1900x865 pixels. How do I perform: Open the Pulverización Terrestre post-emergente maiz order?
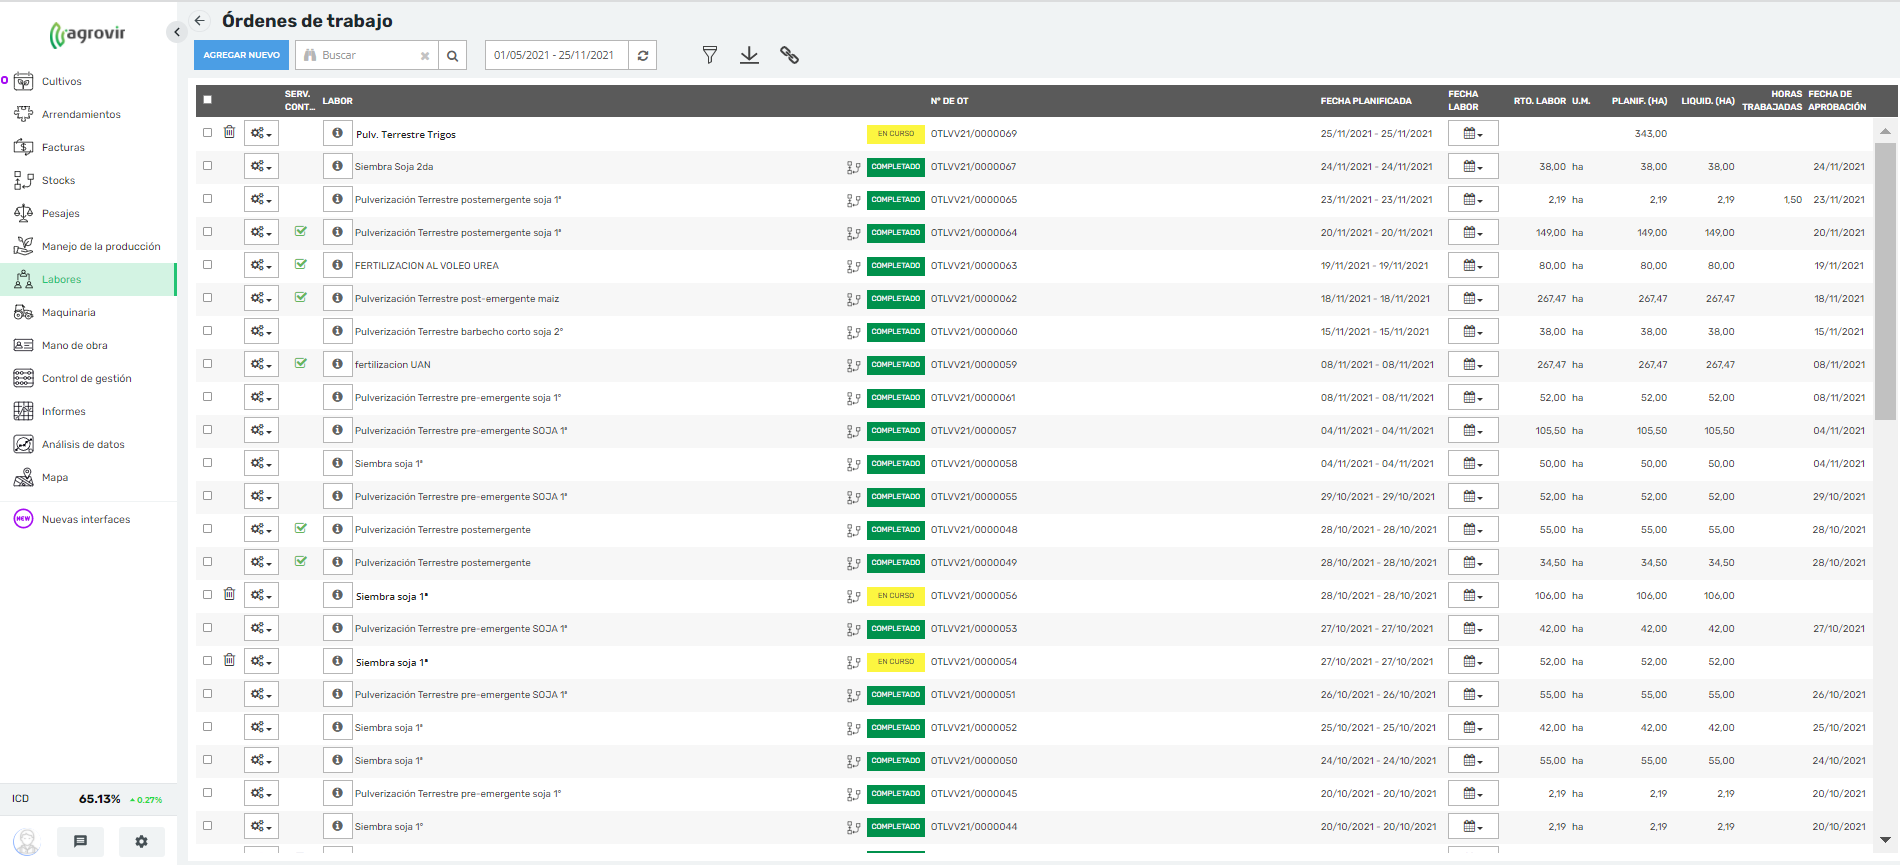[457, 298]
